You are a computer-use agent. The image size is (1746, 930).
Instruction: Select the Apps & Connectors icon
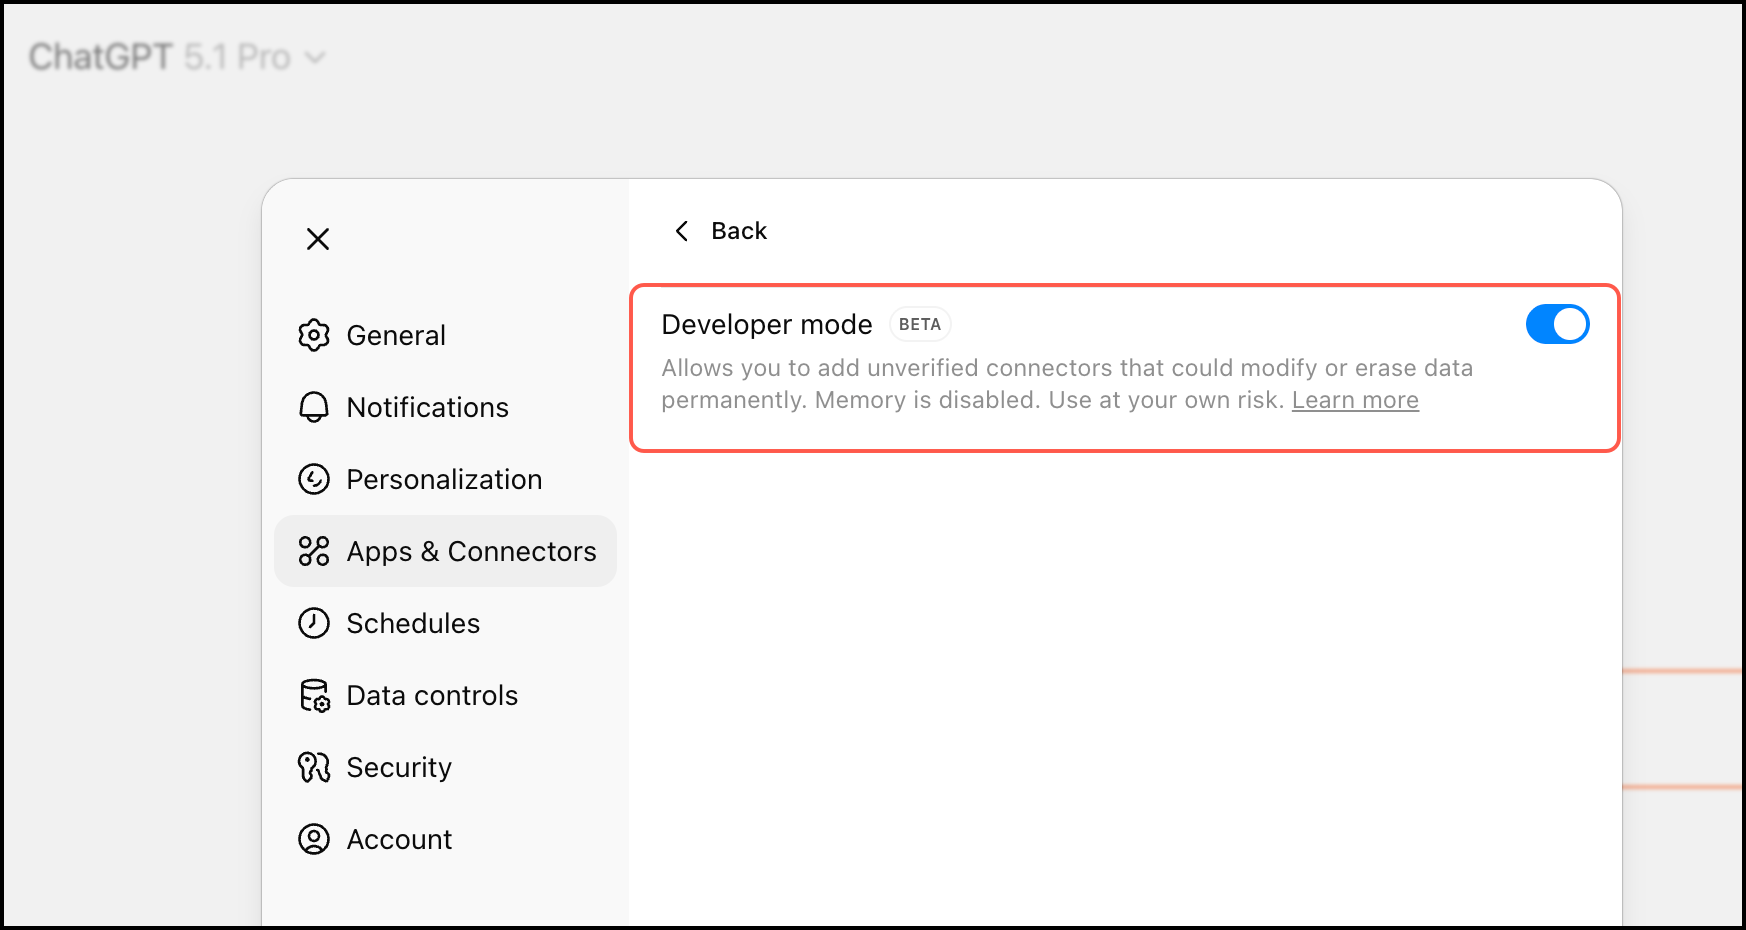(x=314, y=551)
